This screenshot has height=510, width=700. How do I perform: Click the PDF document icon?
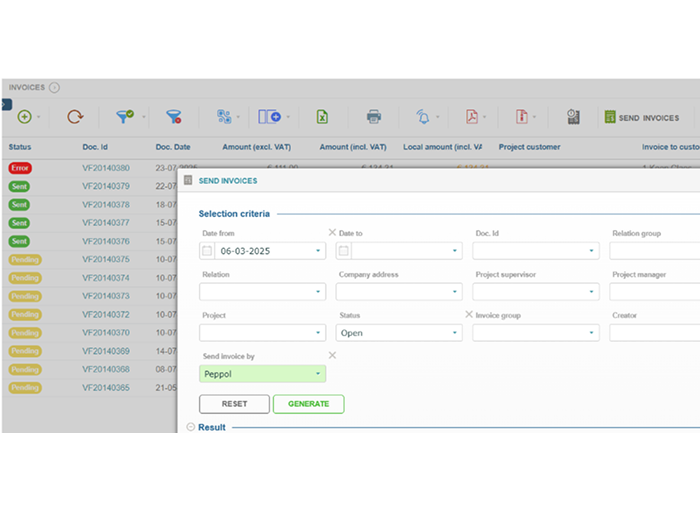click(x=472, y=117)
